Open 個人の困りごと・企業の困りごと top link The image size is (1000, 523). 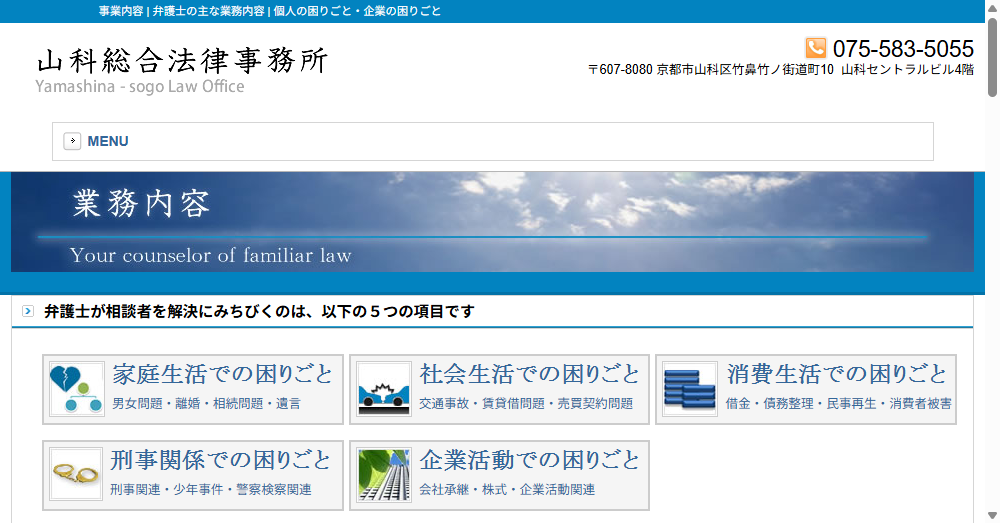click(x=357, y=11)
